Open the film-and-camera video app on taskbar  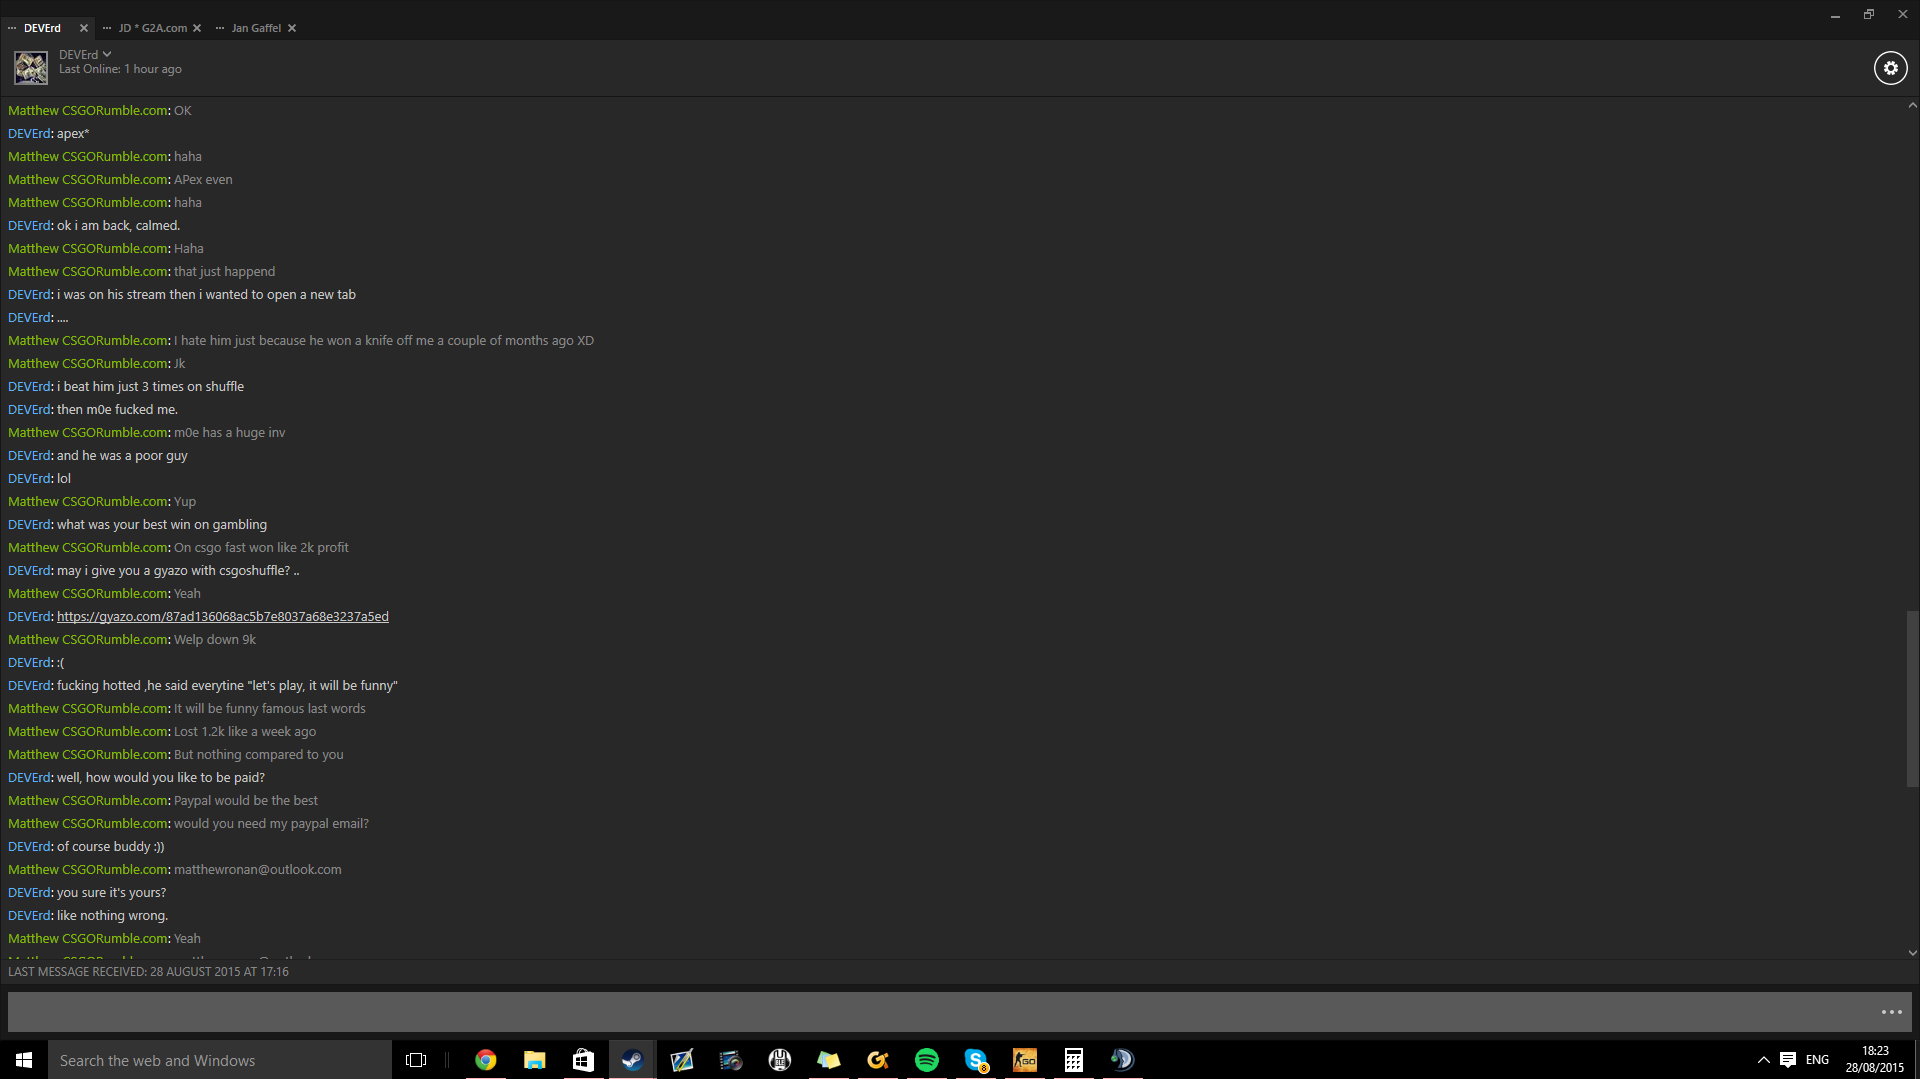pyautogui.click(x=731, y=1060)
